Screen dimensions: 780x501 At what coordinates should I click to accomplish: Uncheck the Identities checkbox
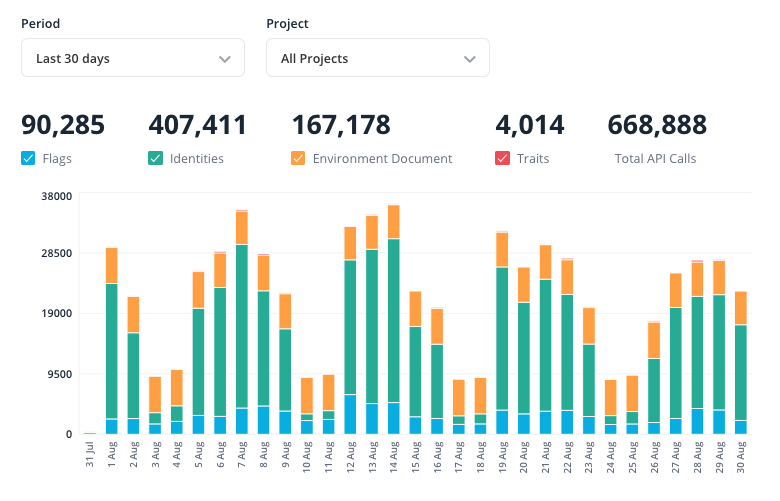click(155, 158)
